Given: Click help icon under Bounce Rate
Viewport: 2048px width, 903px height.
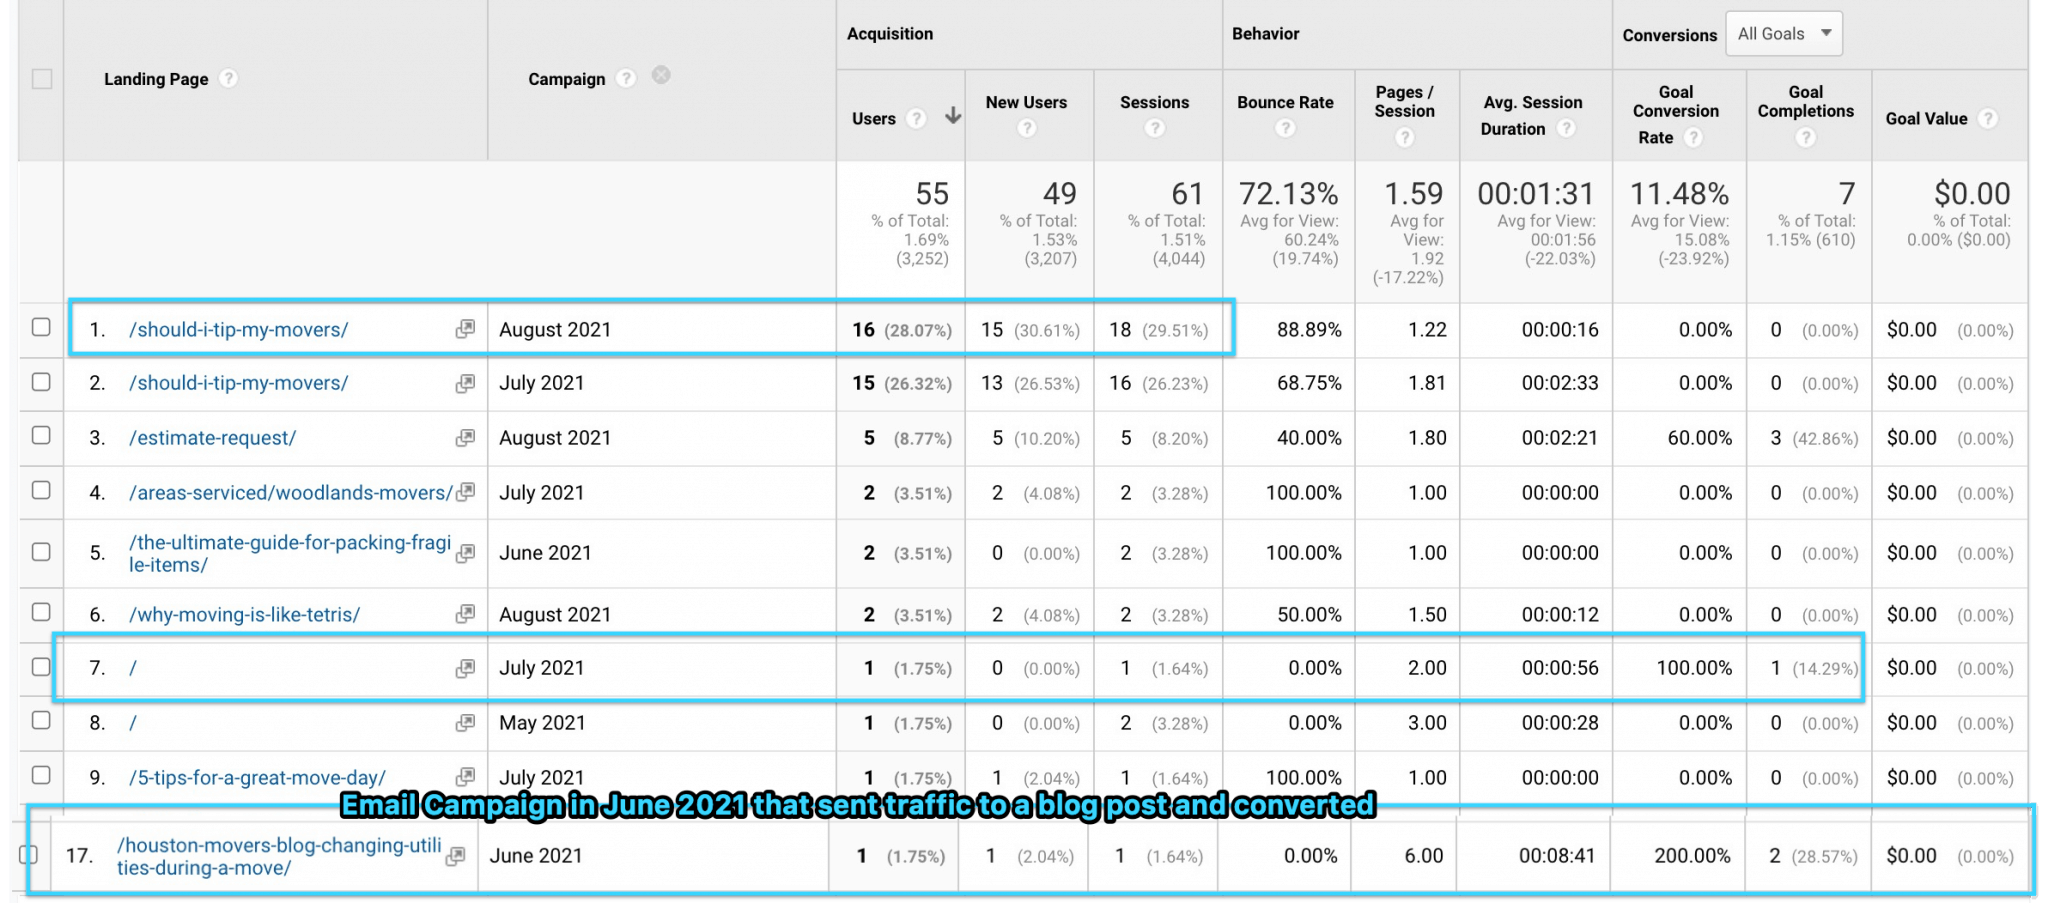Looking at the screenshot, I should (x=1285, y=128).
